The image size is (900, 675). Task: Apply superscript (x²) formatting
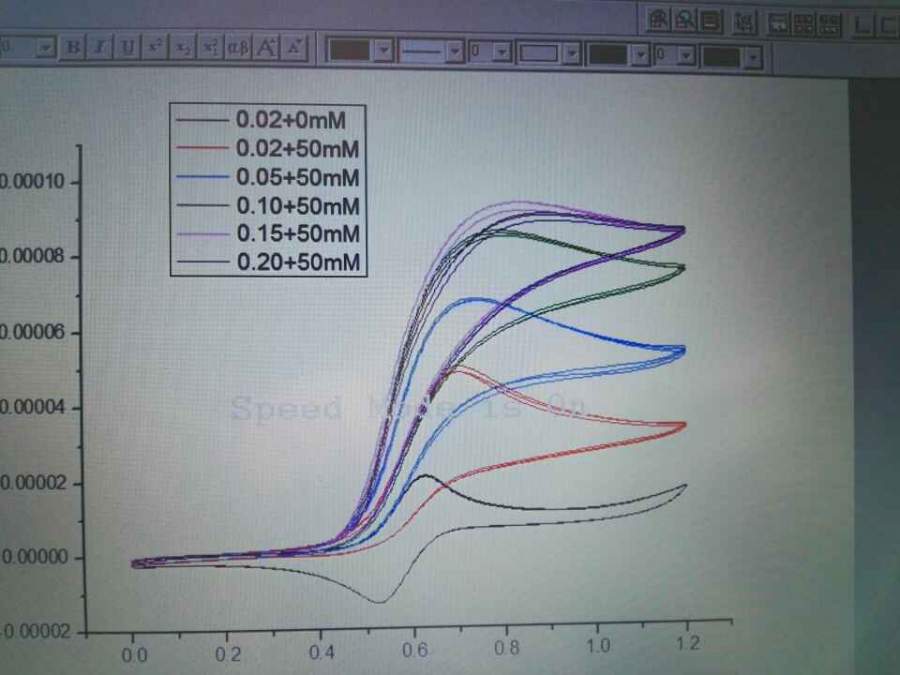155,47
